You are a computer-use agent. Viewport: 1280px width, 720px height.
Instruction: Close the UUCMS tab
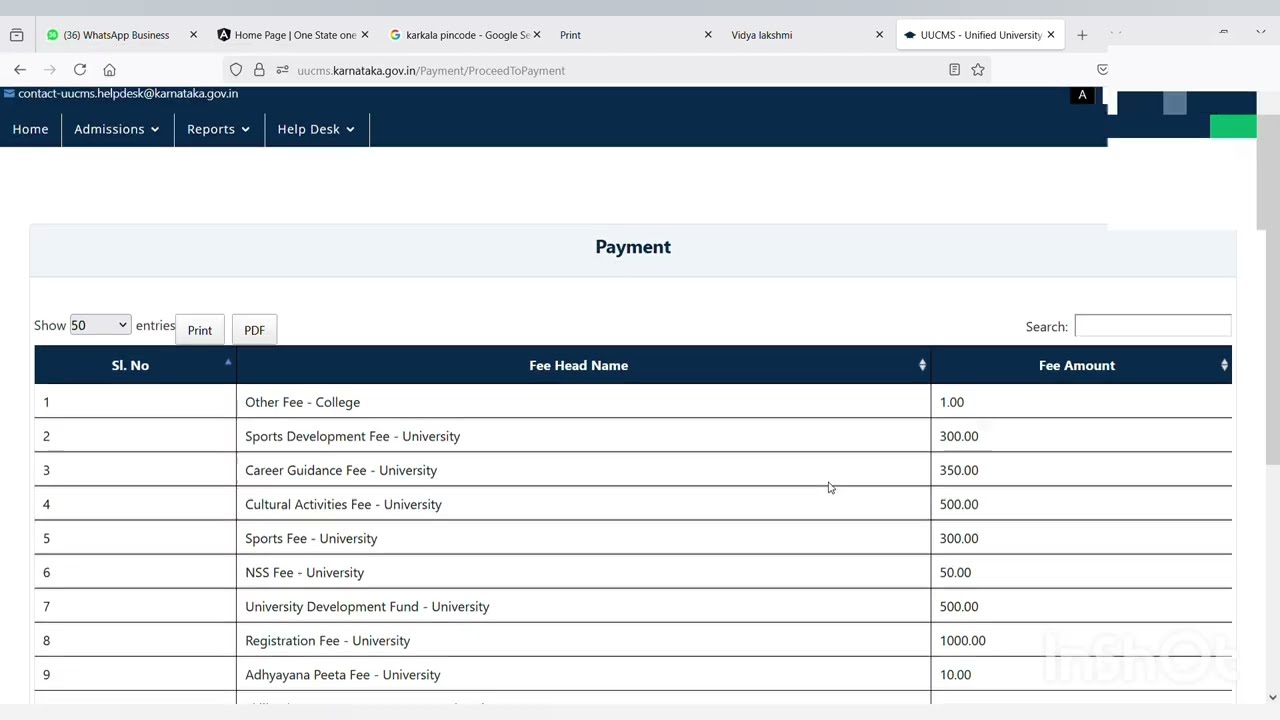pyautogui.click(x=1051, y=35)
